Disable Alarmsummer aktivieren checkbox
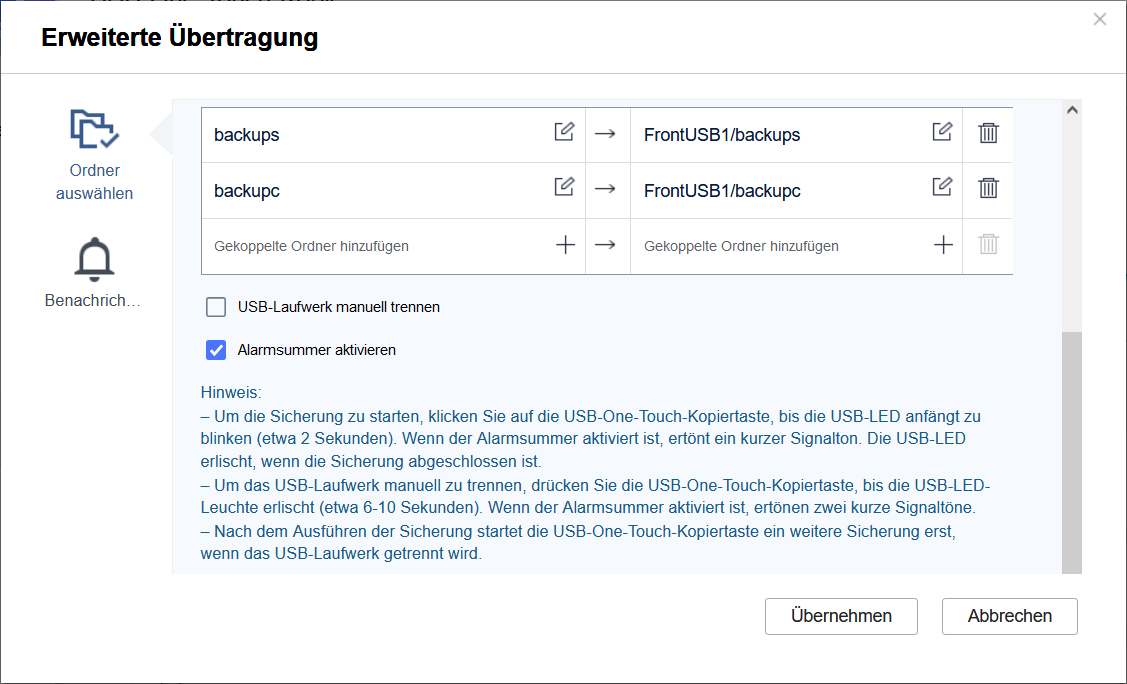This screenshot has height=684, width=1127. tap(216, 350)
